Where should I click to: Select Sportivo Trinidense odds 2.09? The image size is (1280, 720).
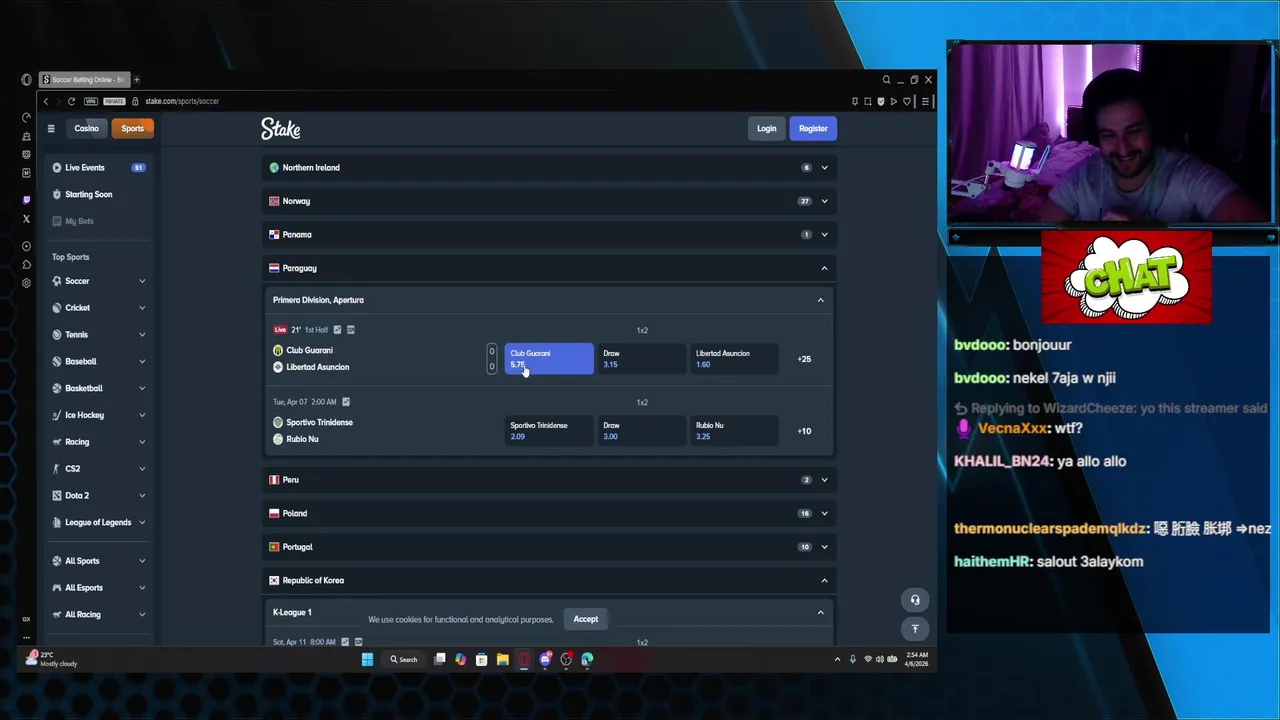[549, 431]
